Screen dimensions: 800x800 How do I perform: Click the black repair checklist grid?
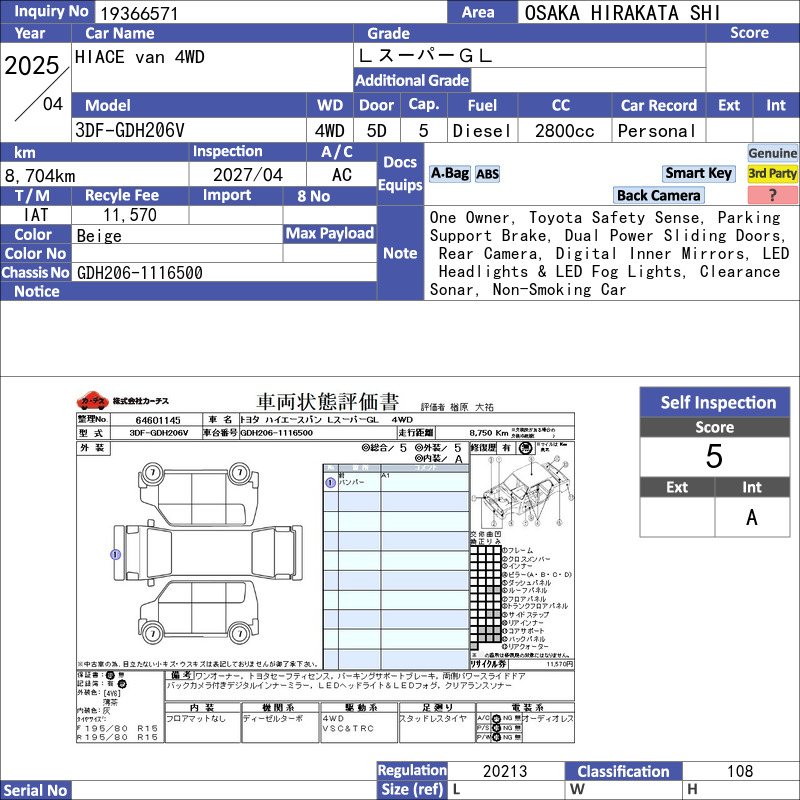pos(485,598)
